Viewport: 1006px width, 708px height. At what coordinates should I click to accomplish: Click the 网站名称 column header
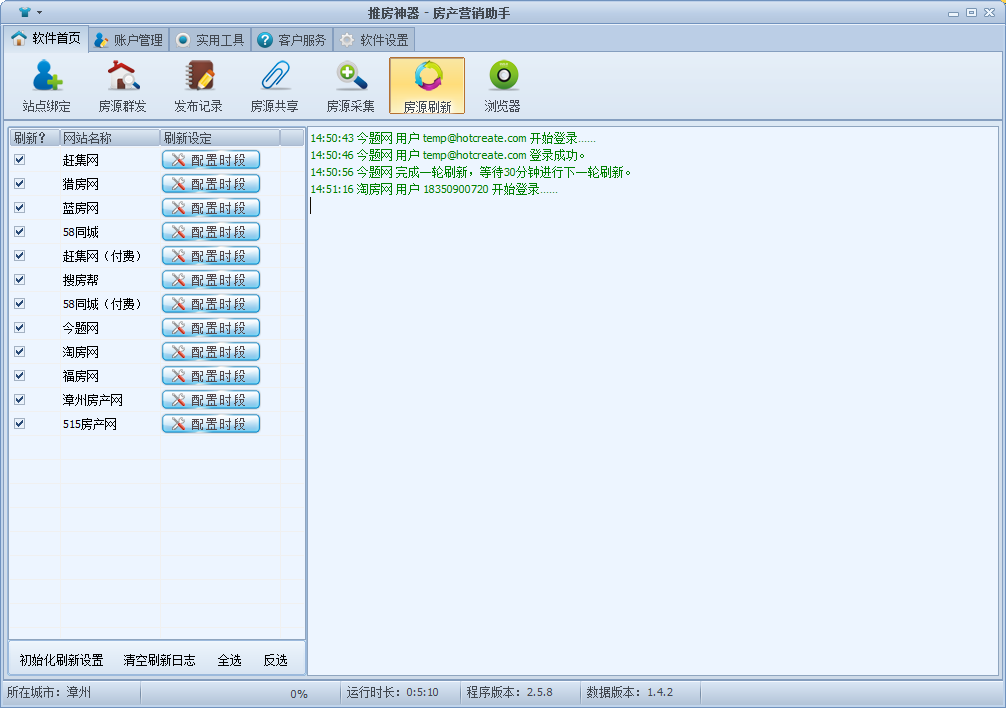110,138
